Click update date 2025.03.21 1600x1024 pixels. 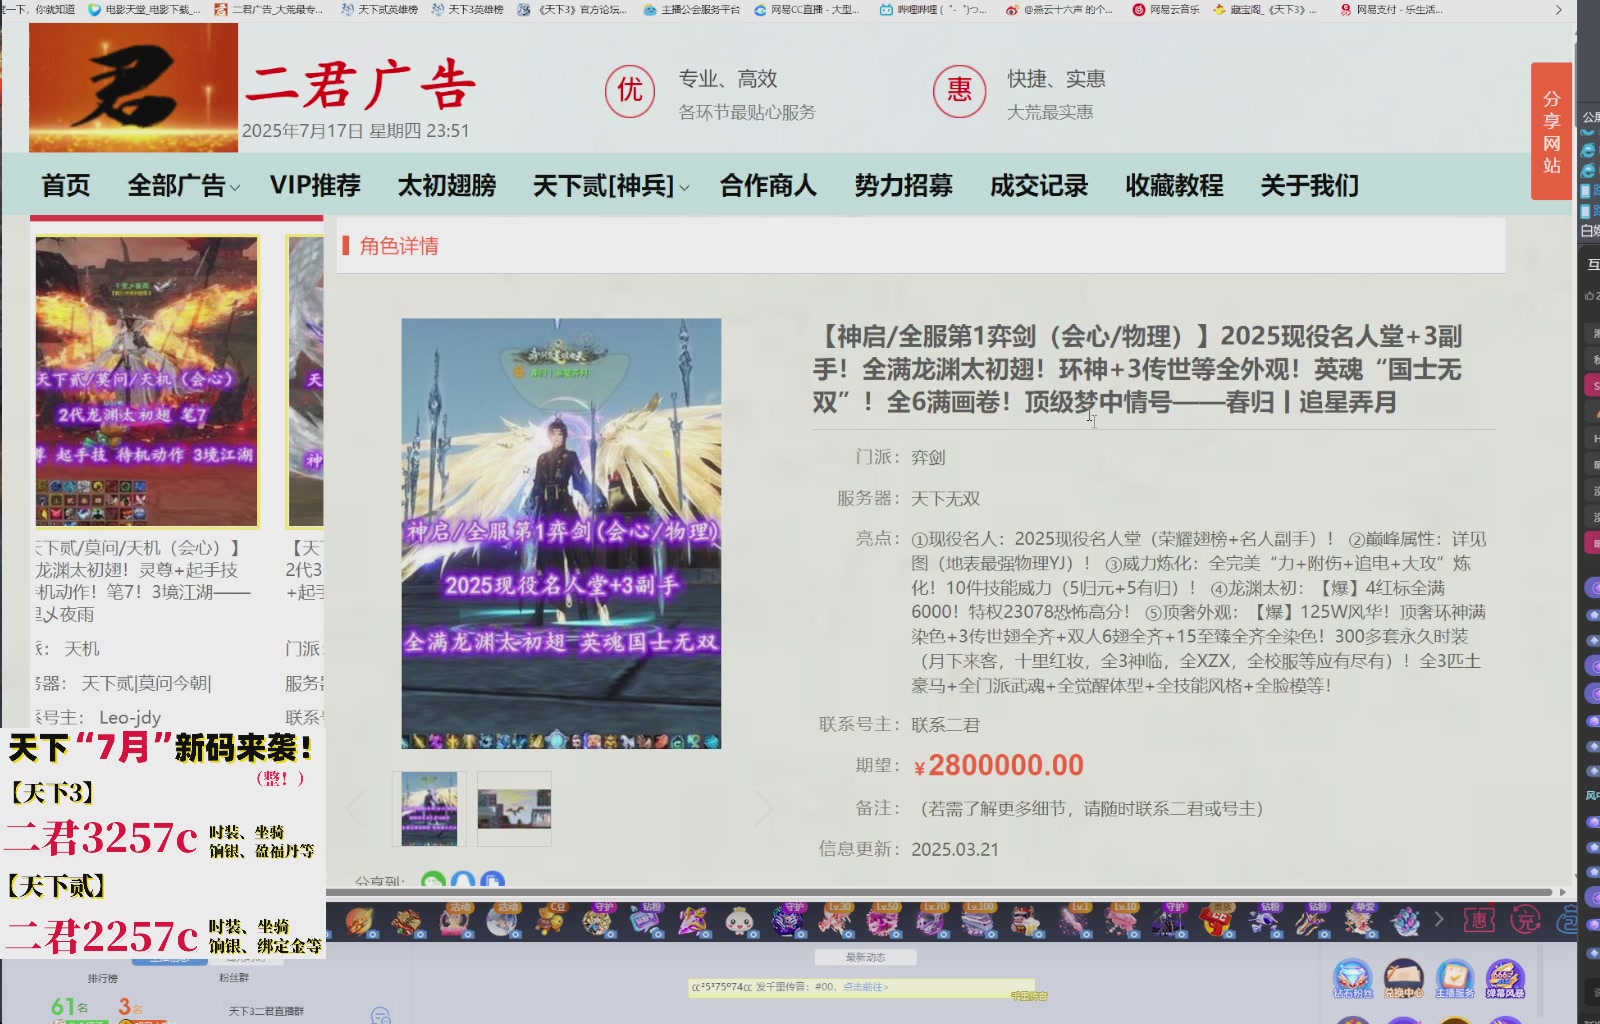click(955, 849)
